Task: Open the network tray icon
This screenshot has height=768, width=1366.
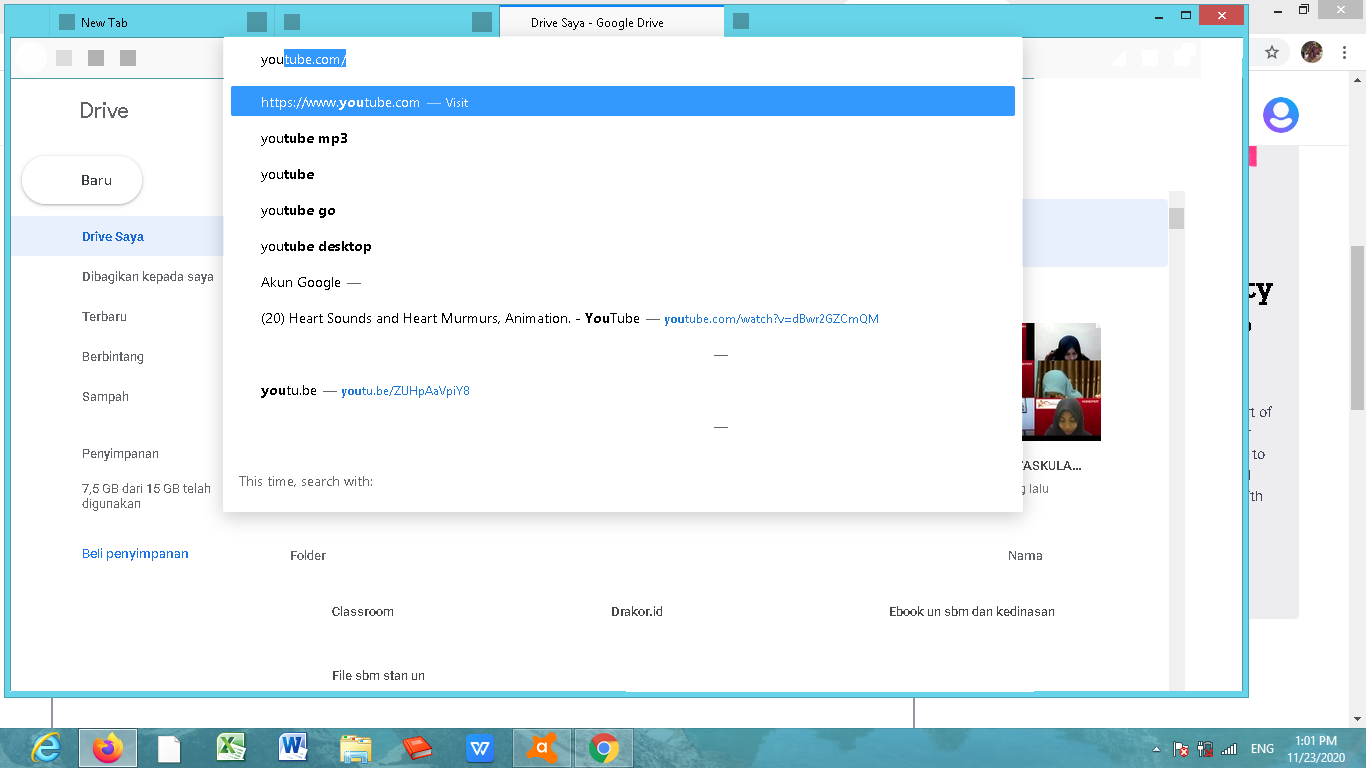Action: click(x=1205, y=749)
